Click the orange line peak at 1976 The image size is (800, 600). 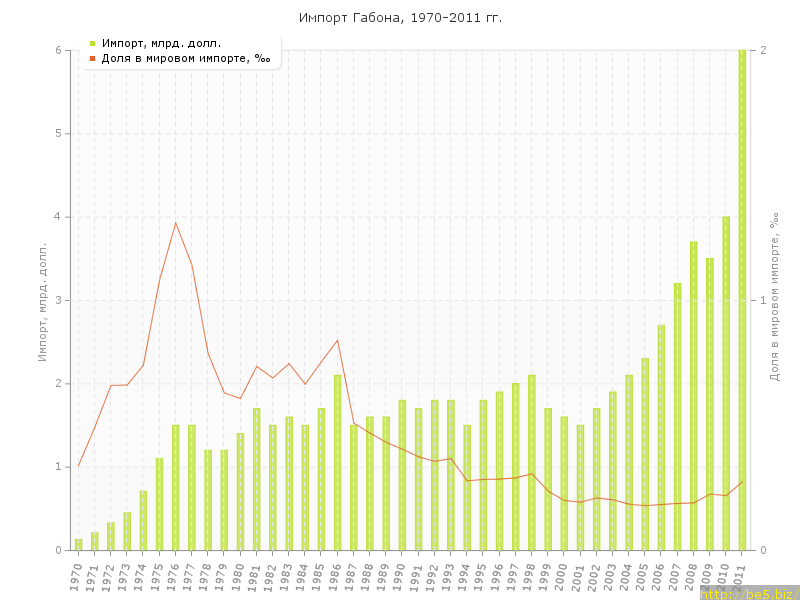[176, 223]
